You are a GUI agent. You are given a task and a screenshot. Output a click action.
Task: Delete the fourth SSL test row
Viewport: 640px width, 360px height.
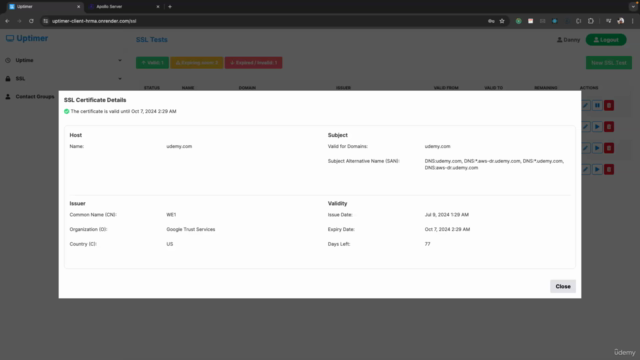(609, 169)
